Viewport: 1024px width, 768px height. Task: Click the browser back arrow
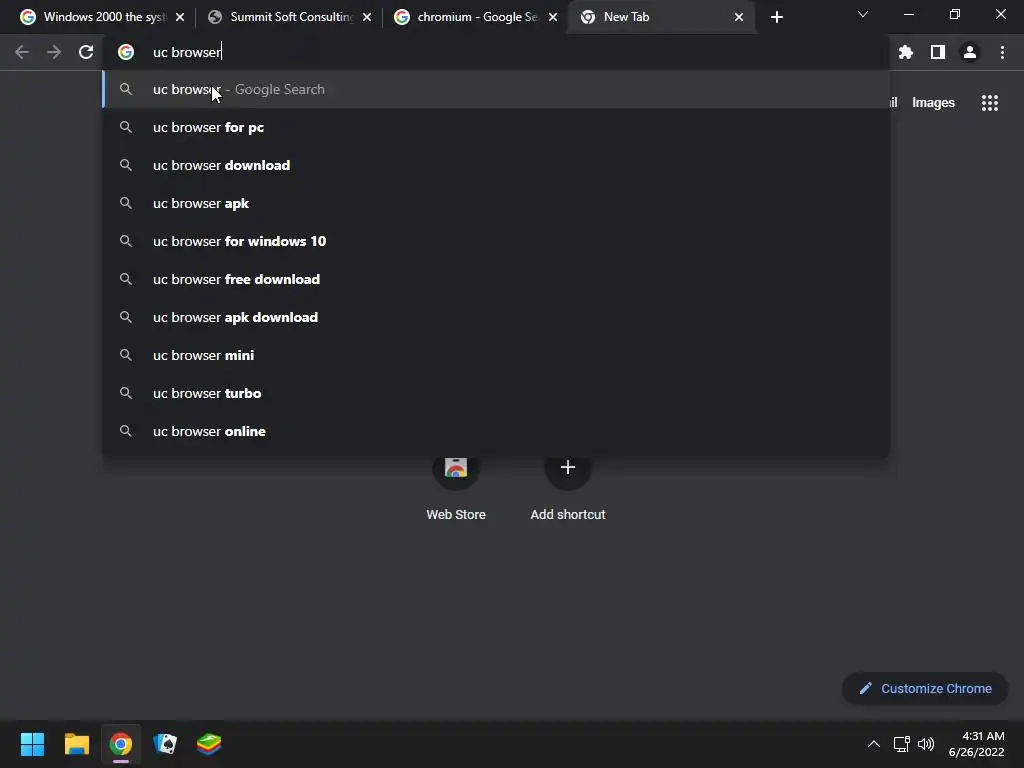click(x=22, y=52)
